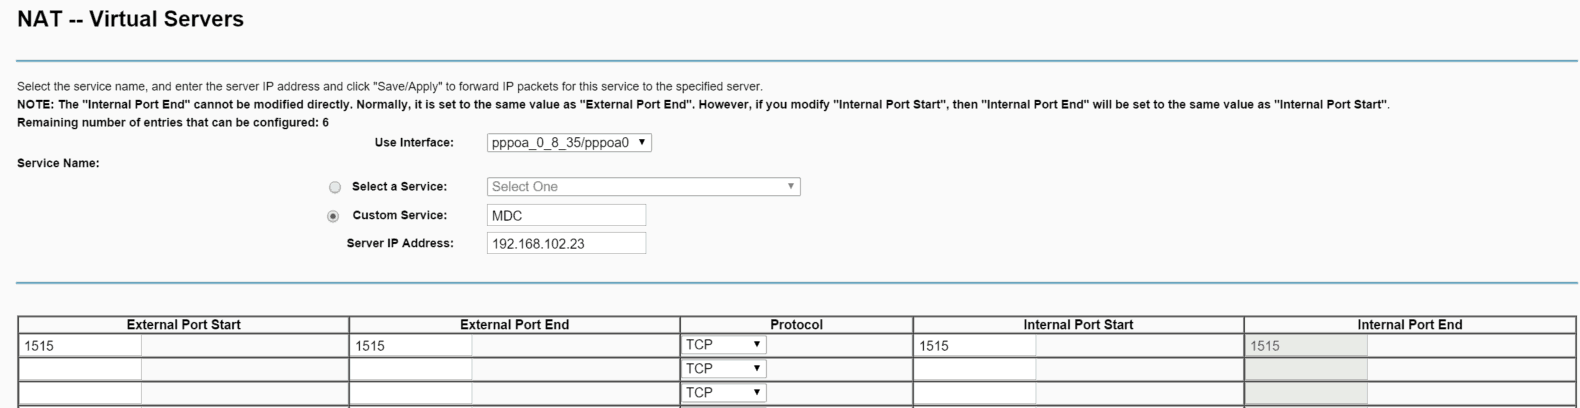Click first row Internal Port End field
Viewport: 1580px width, 408px height.
[x=1306, y=346]
